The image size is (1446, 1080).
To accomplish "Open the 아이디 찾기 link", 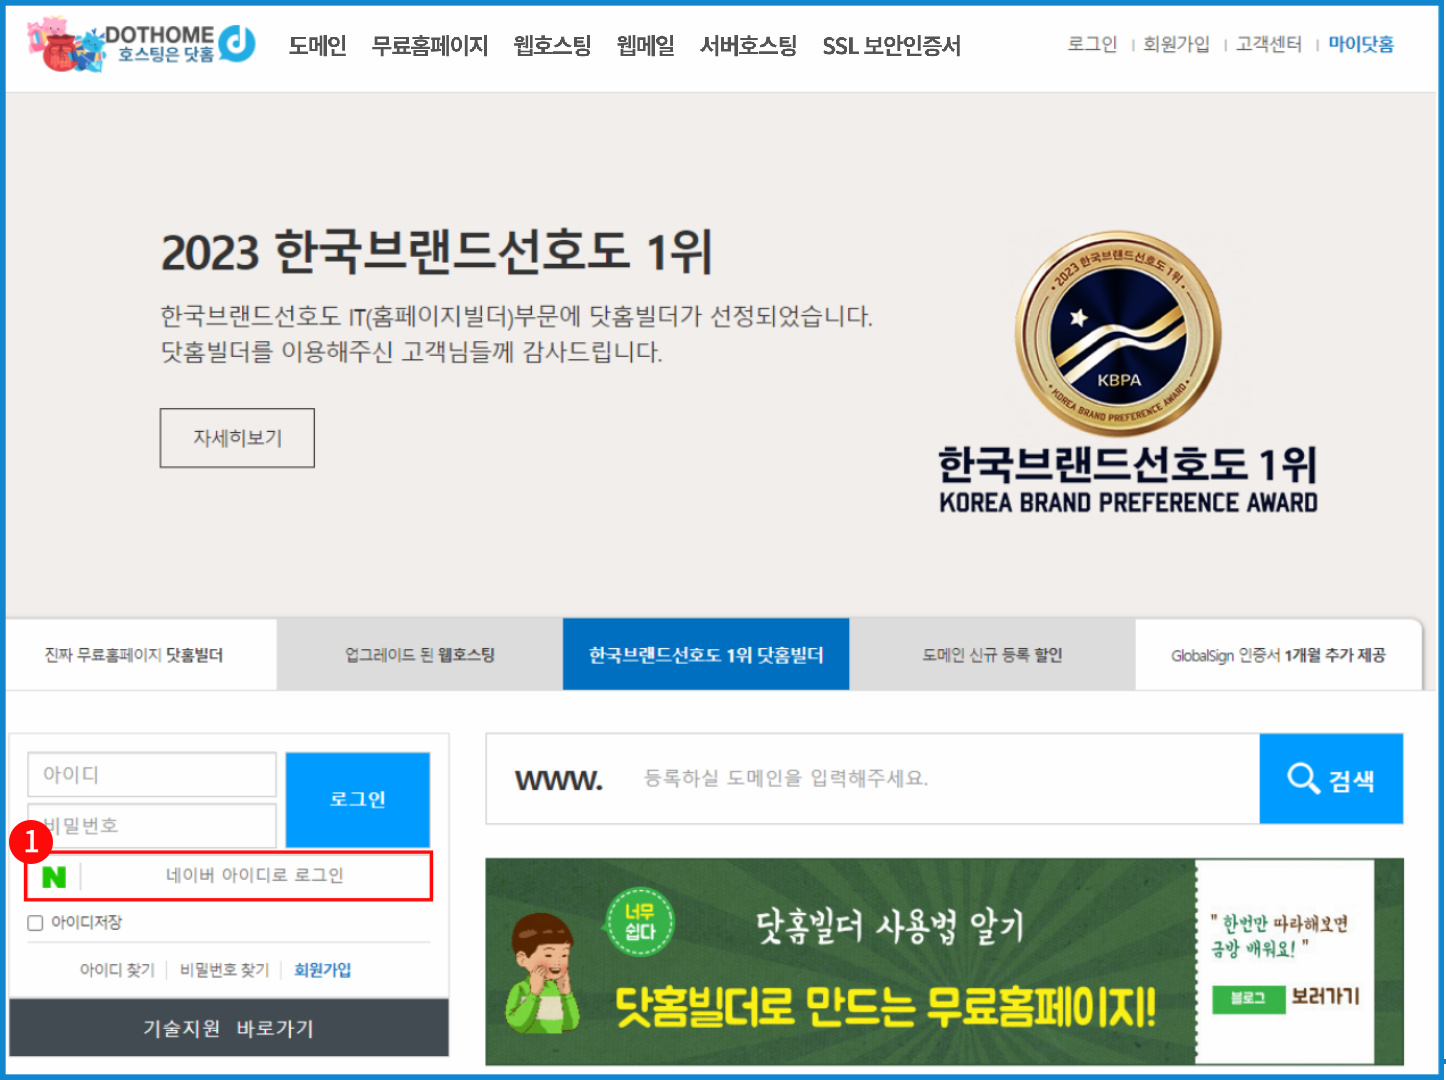I will 117,969.
